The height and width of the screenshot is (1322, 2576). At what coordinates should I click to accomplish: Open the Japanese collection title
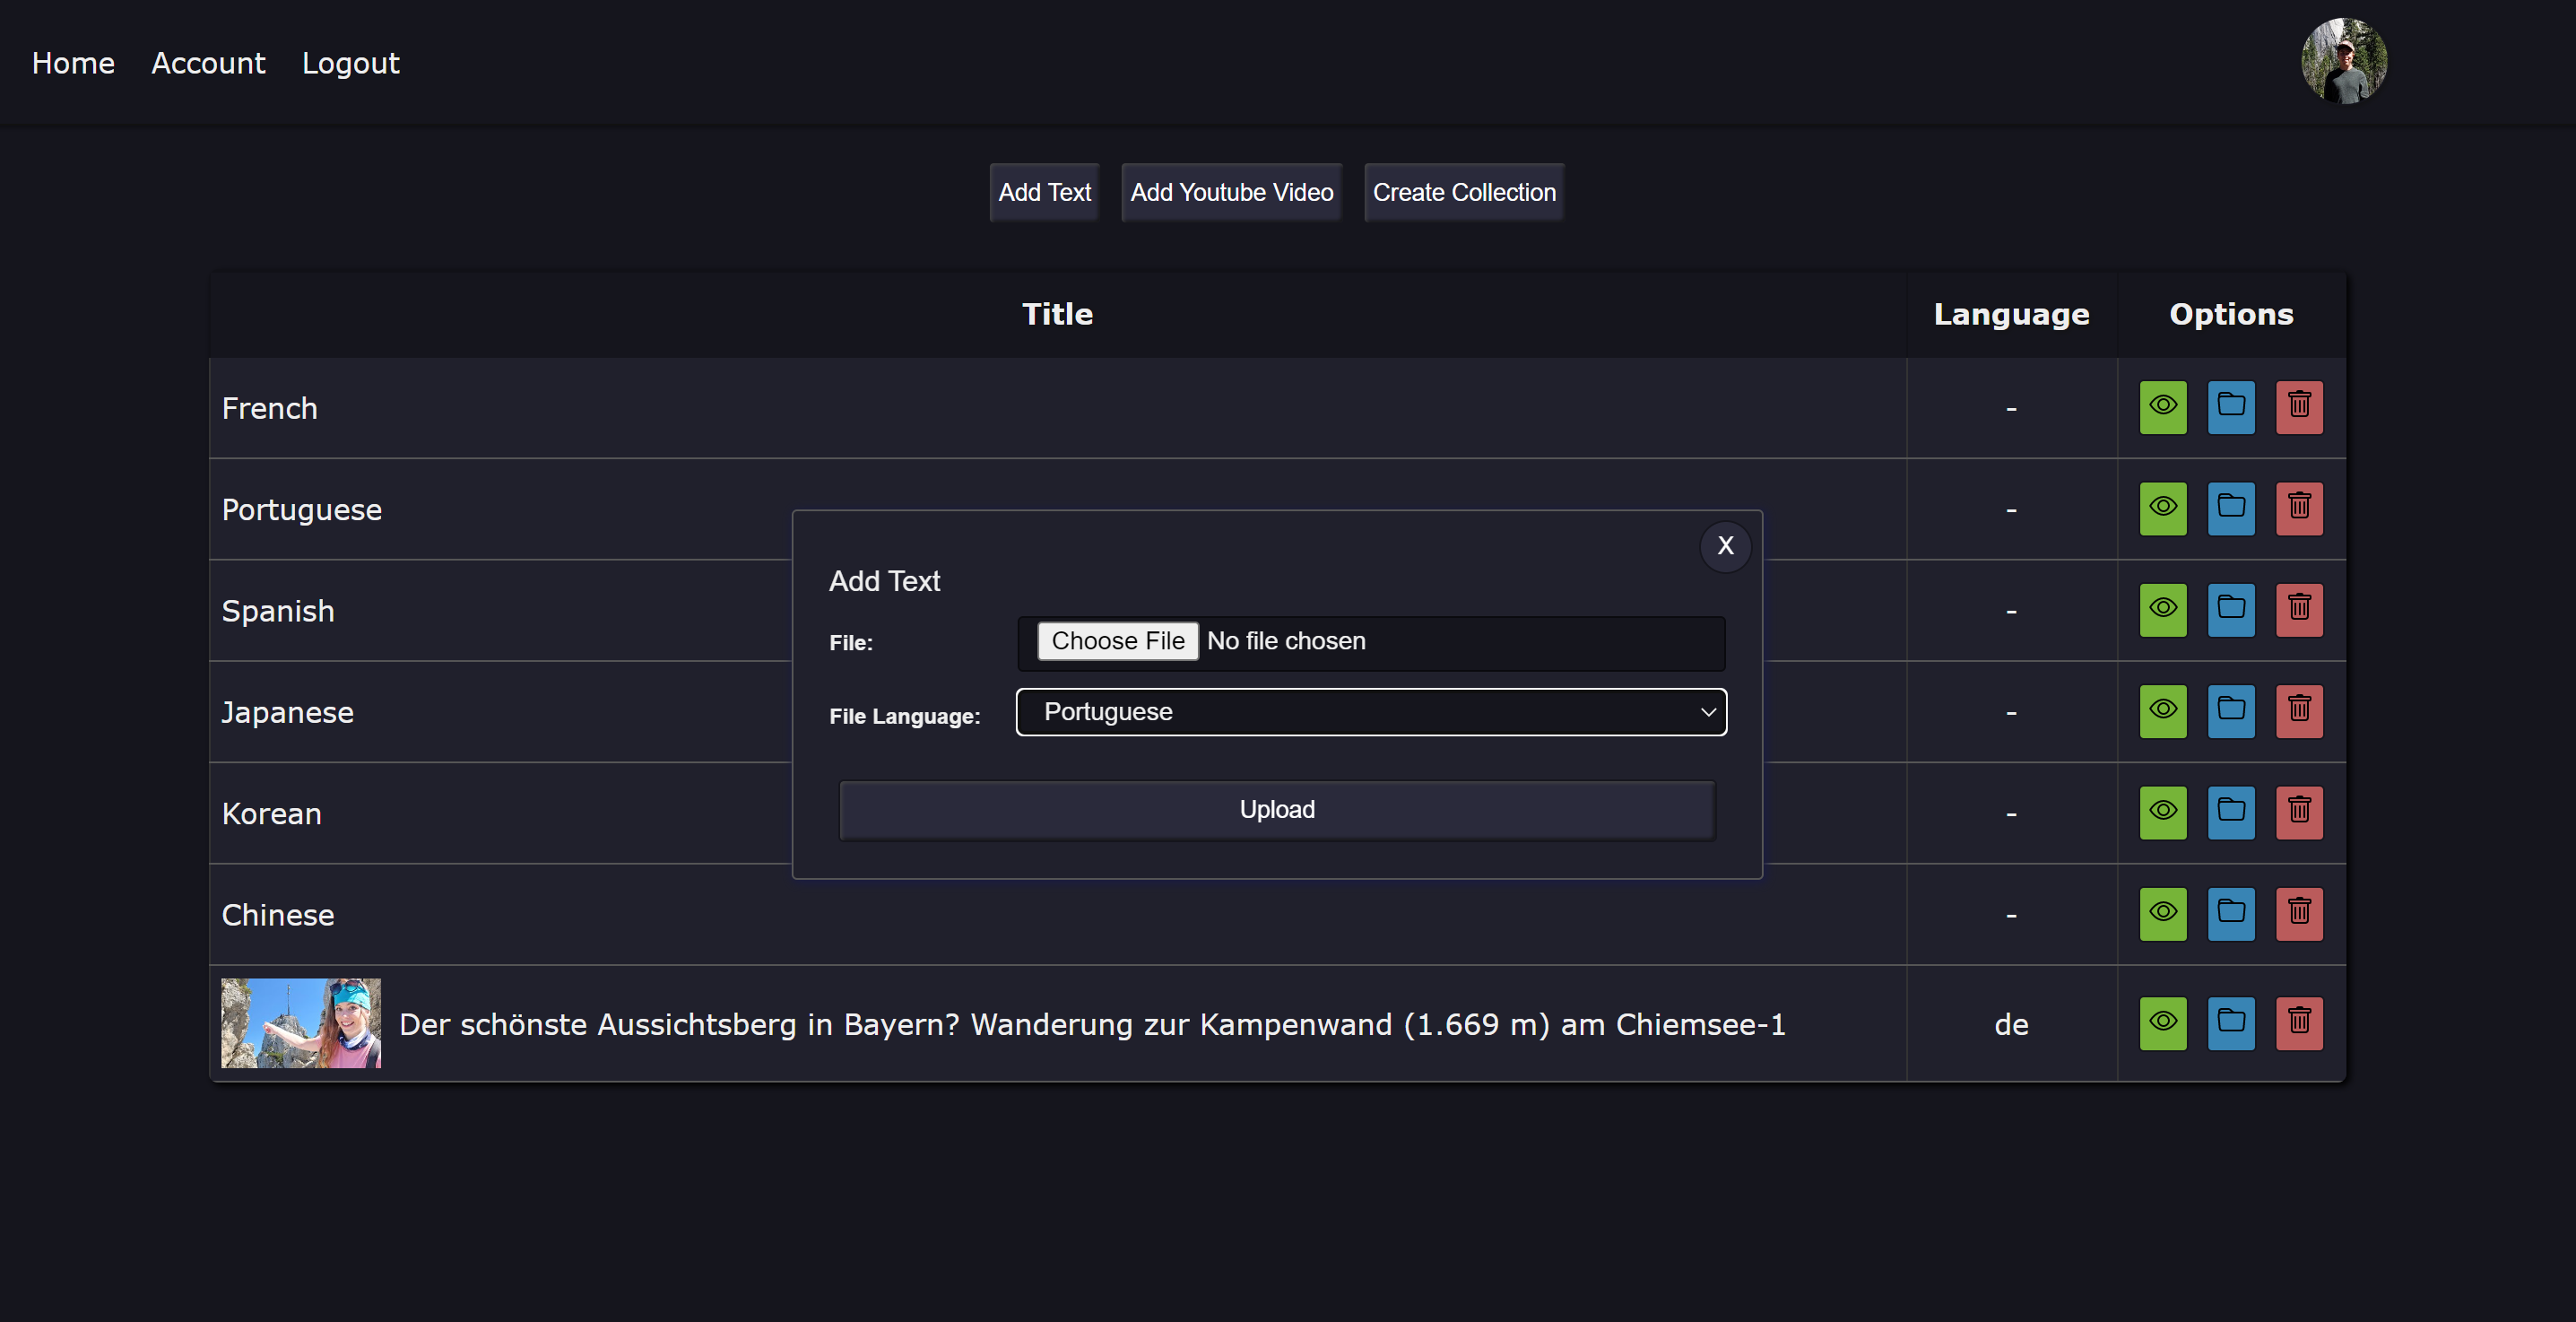287,712
